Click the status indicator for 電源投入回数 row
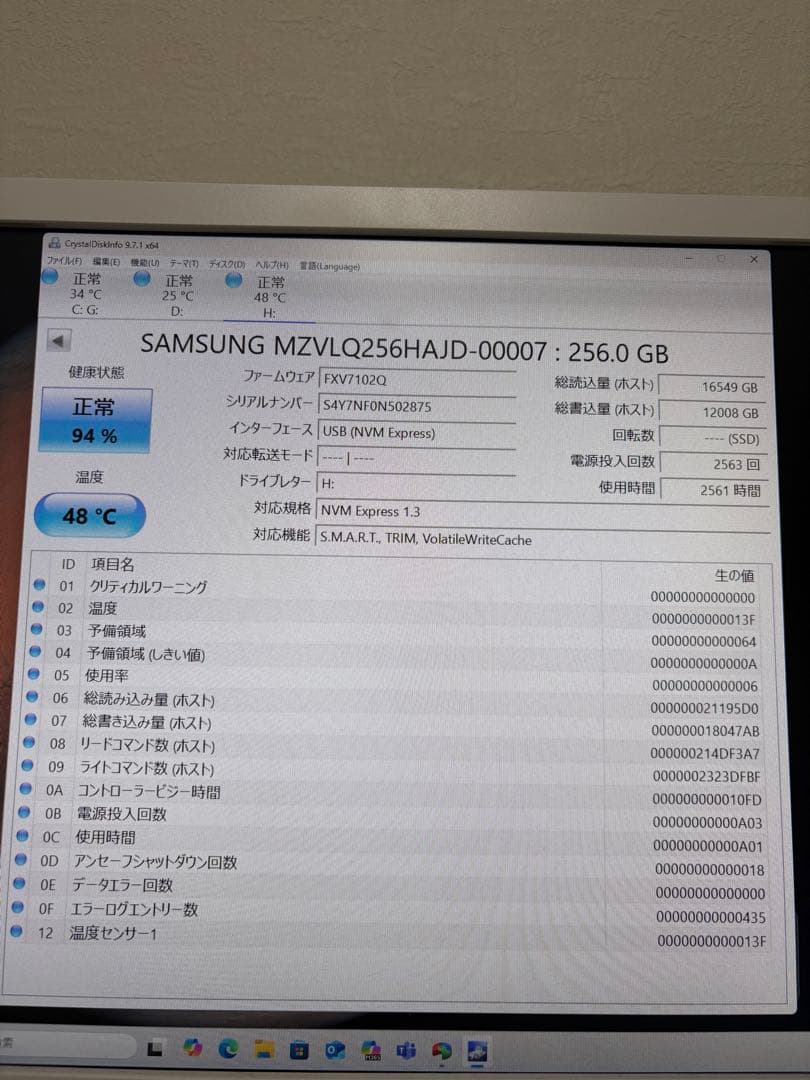 (23, 814)
